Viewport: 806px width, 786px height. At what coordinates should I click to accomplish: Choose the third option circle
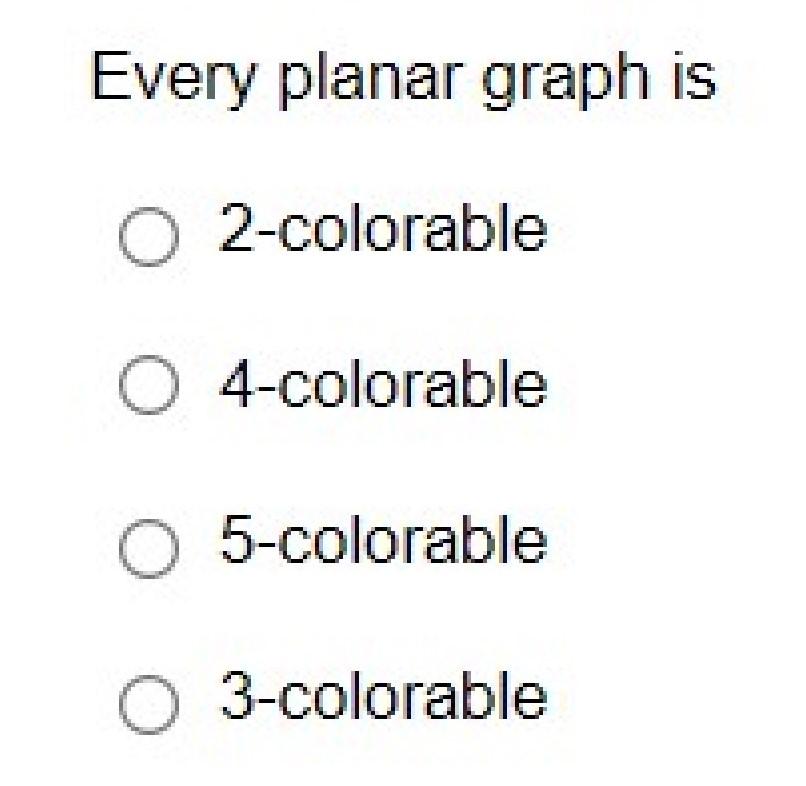coord(149,549)
